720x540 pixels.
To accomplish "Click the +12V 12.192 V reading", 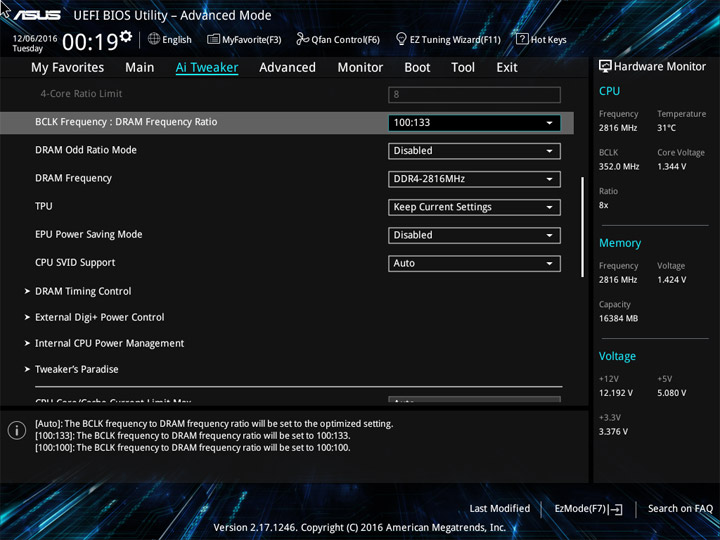I will [616, 393].
